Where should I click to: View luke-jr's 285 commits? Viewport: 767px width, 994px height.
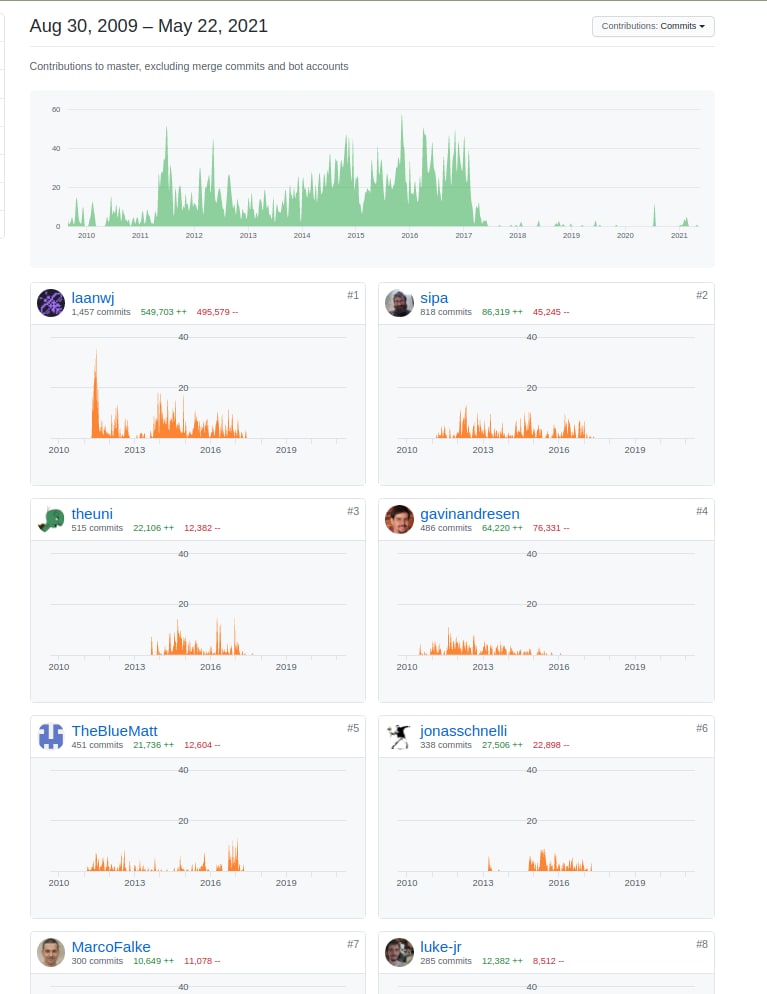[446, 961]
